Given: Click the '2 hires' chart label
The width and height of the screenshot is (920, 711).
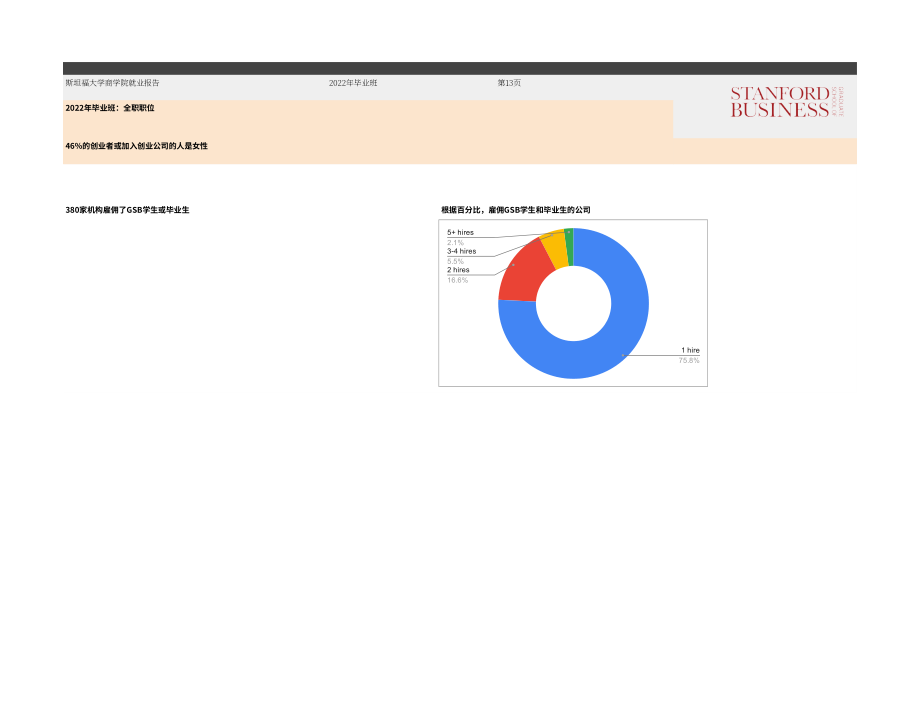Looking at the screenshot, I should coord(458,270).
